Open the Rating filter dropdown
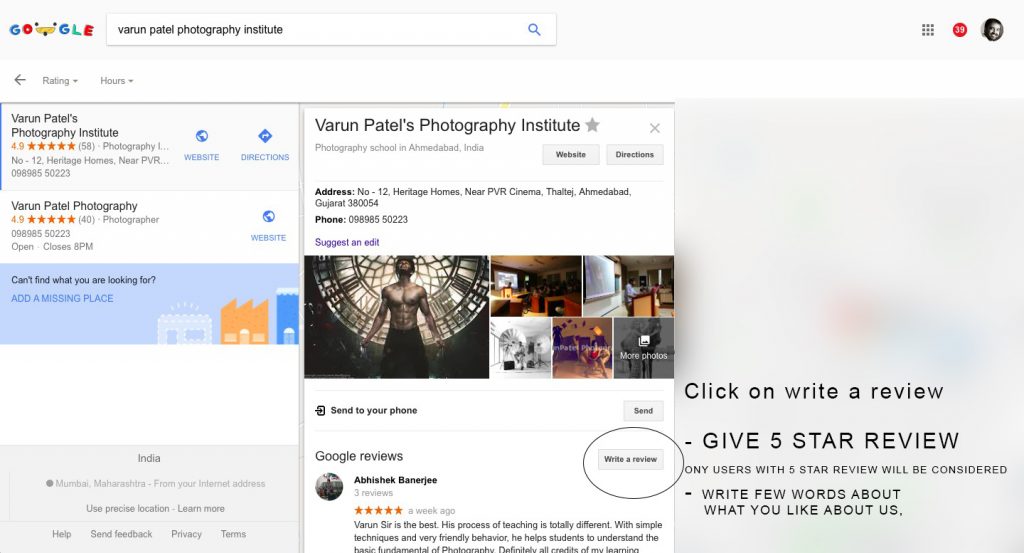 (59, 81)
